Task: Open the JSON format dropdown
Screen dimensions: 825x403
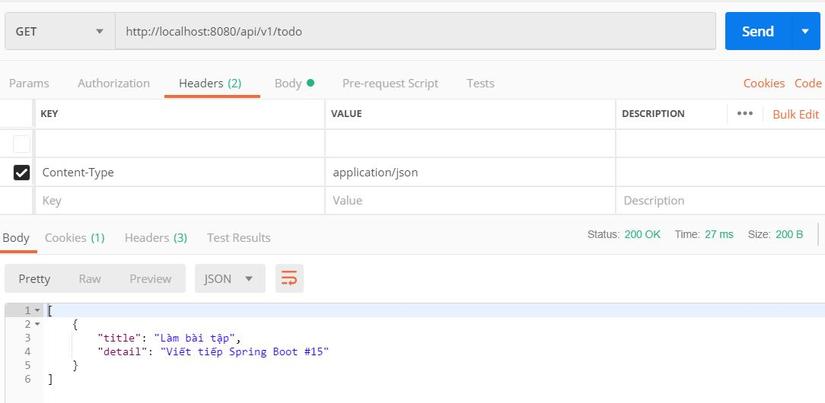Action: coord(229,279)
